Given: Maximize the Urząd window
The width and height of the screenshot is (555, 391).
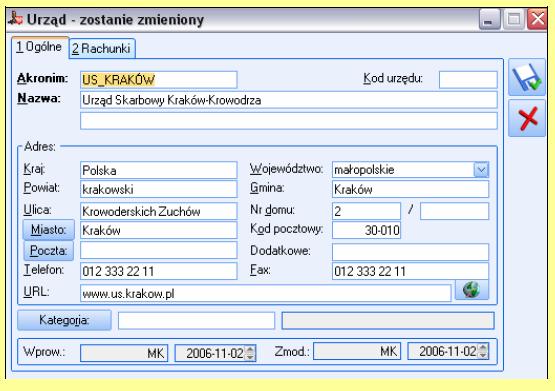Looking at the screenshot, I should click(514, 19).
